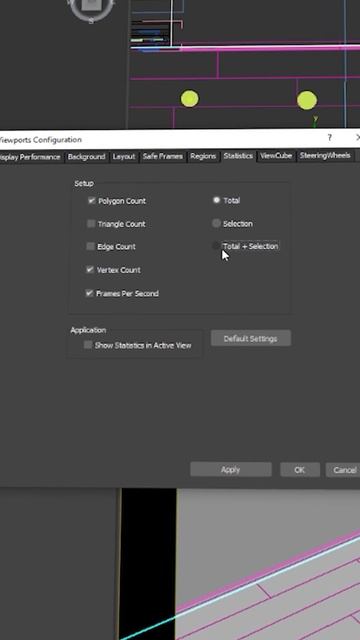The image size is (360, 640).
Task: Click the Cancel button
Action: click(x=344, y=470)
